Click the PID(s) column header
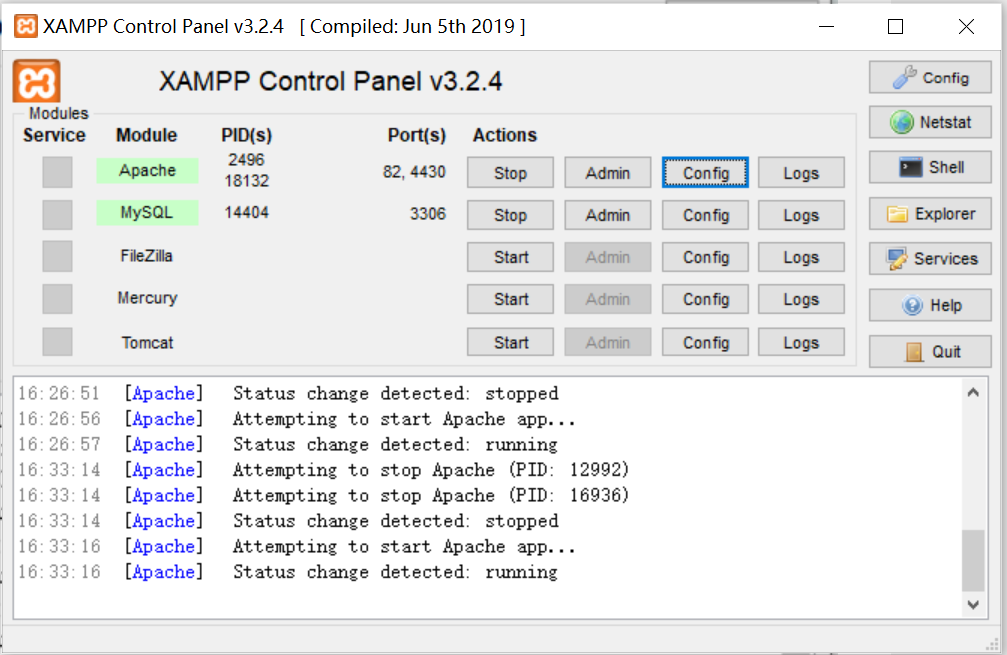This screenshot has width=1007, height=655. [247, 135]
